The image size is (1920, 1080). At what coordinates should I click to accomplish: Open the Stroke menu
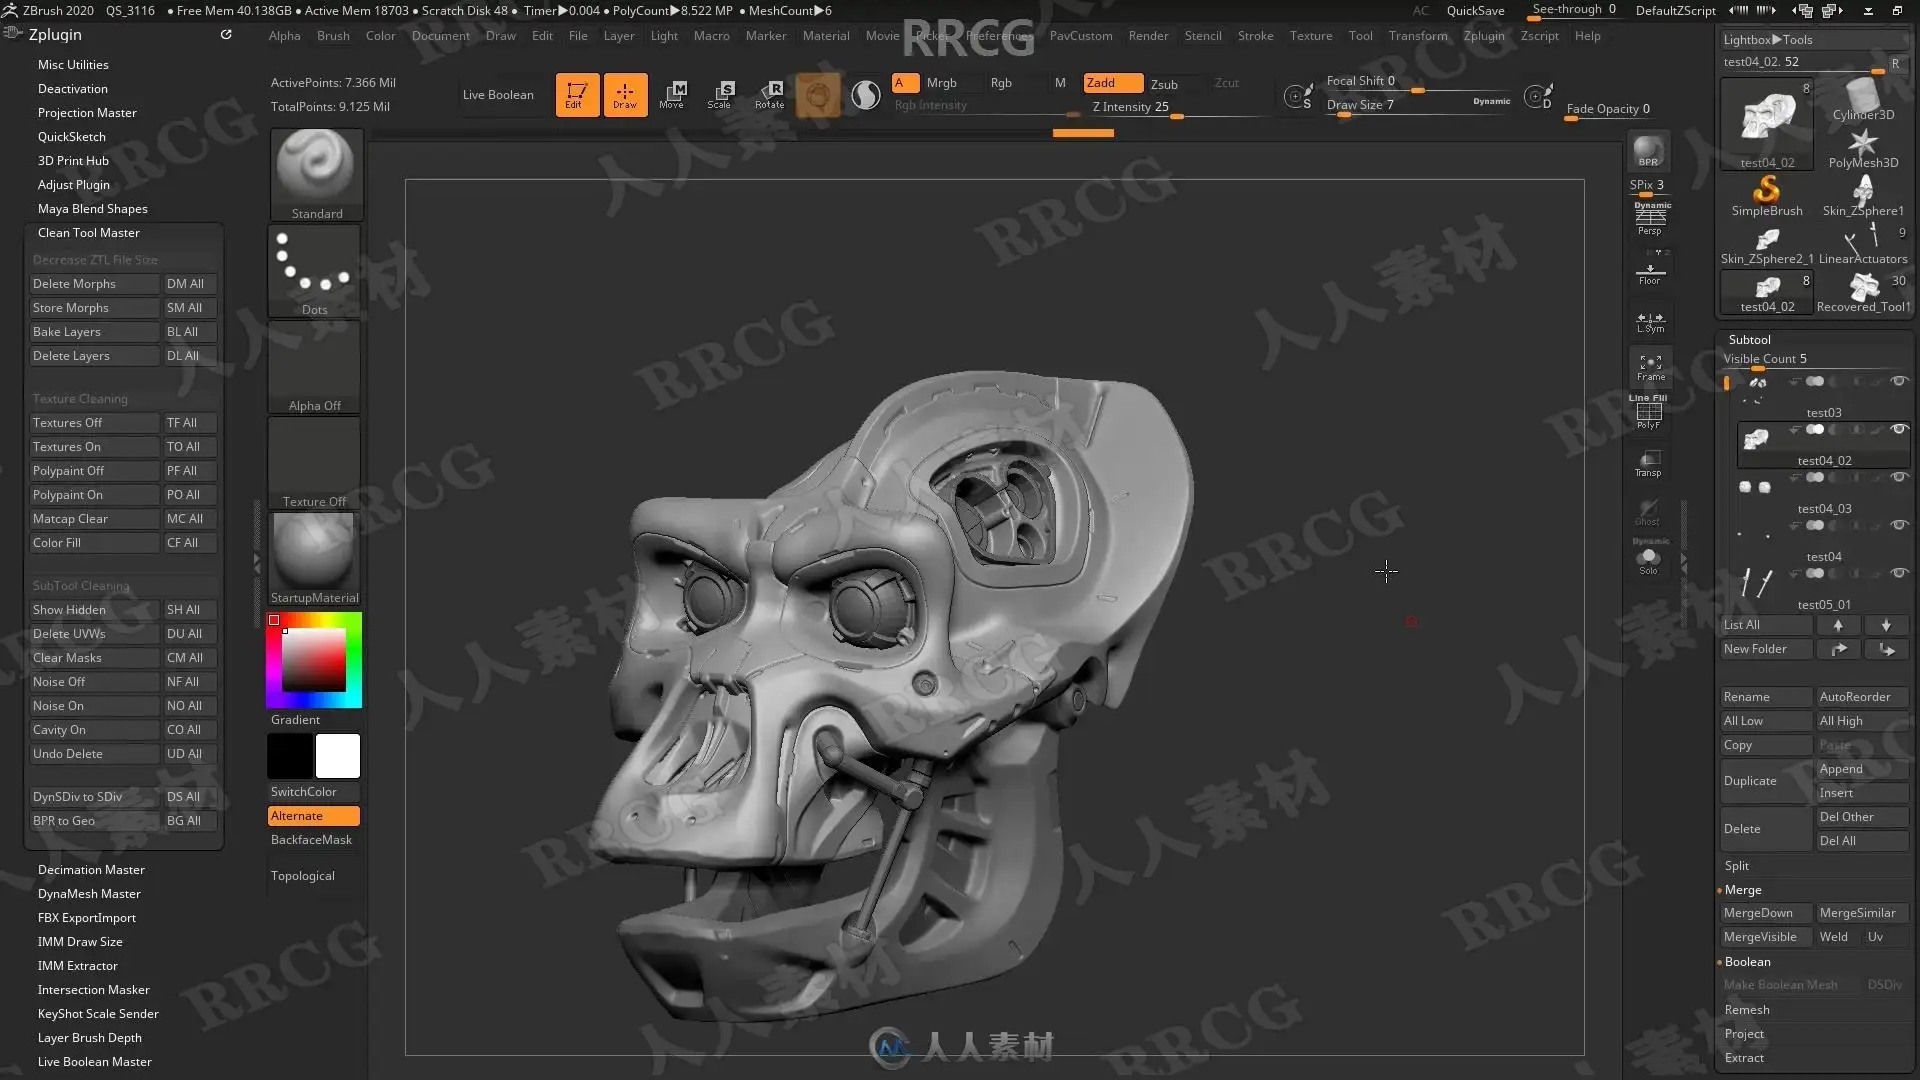1255,36
